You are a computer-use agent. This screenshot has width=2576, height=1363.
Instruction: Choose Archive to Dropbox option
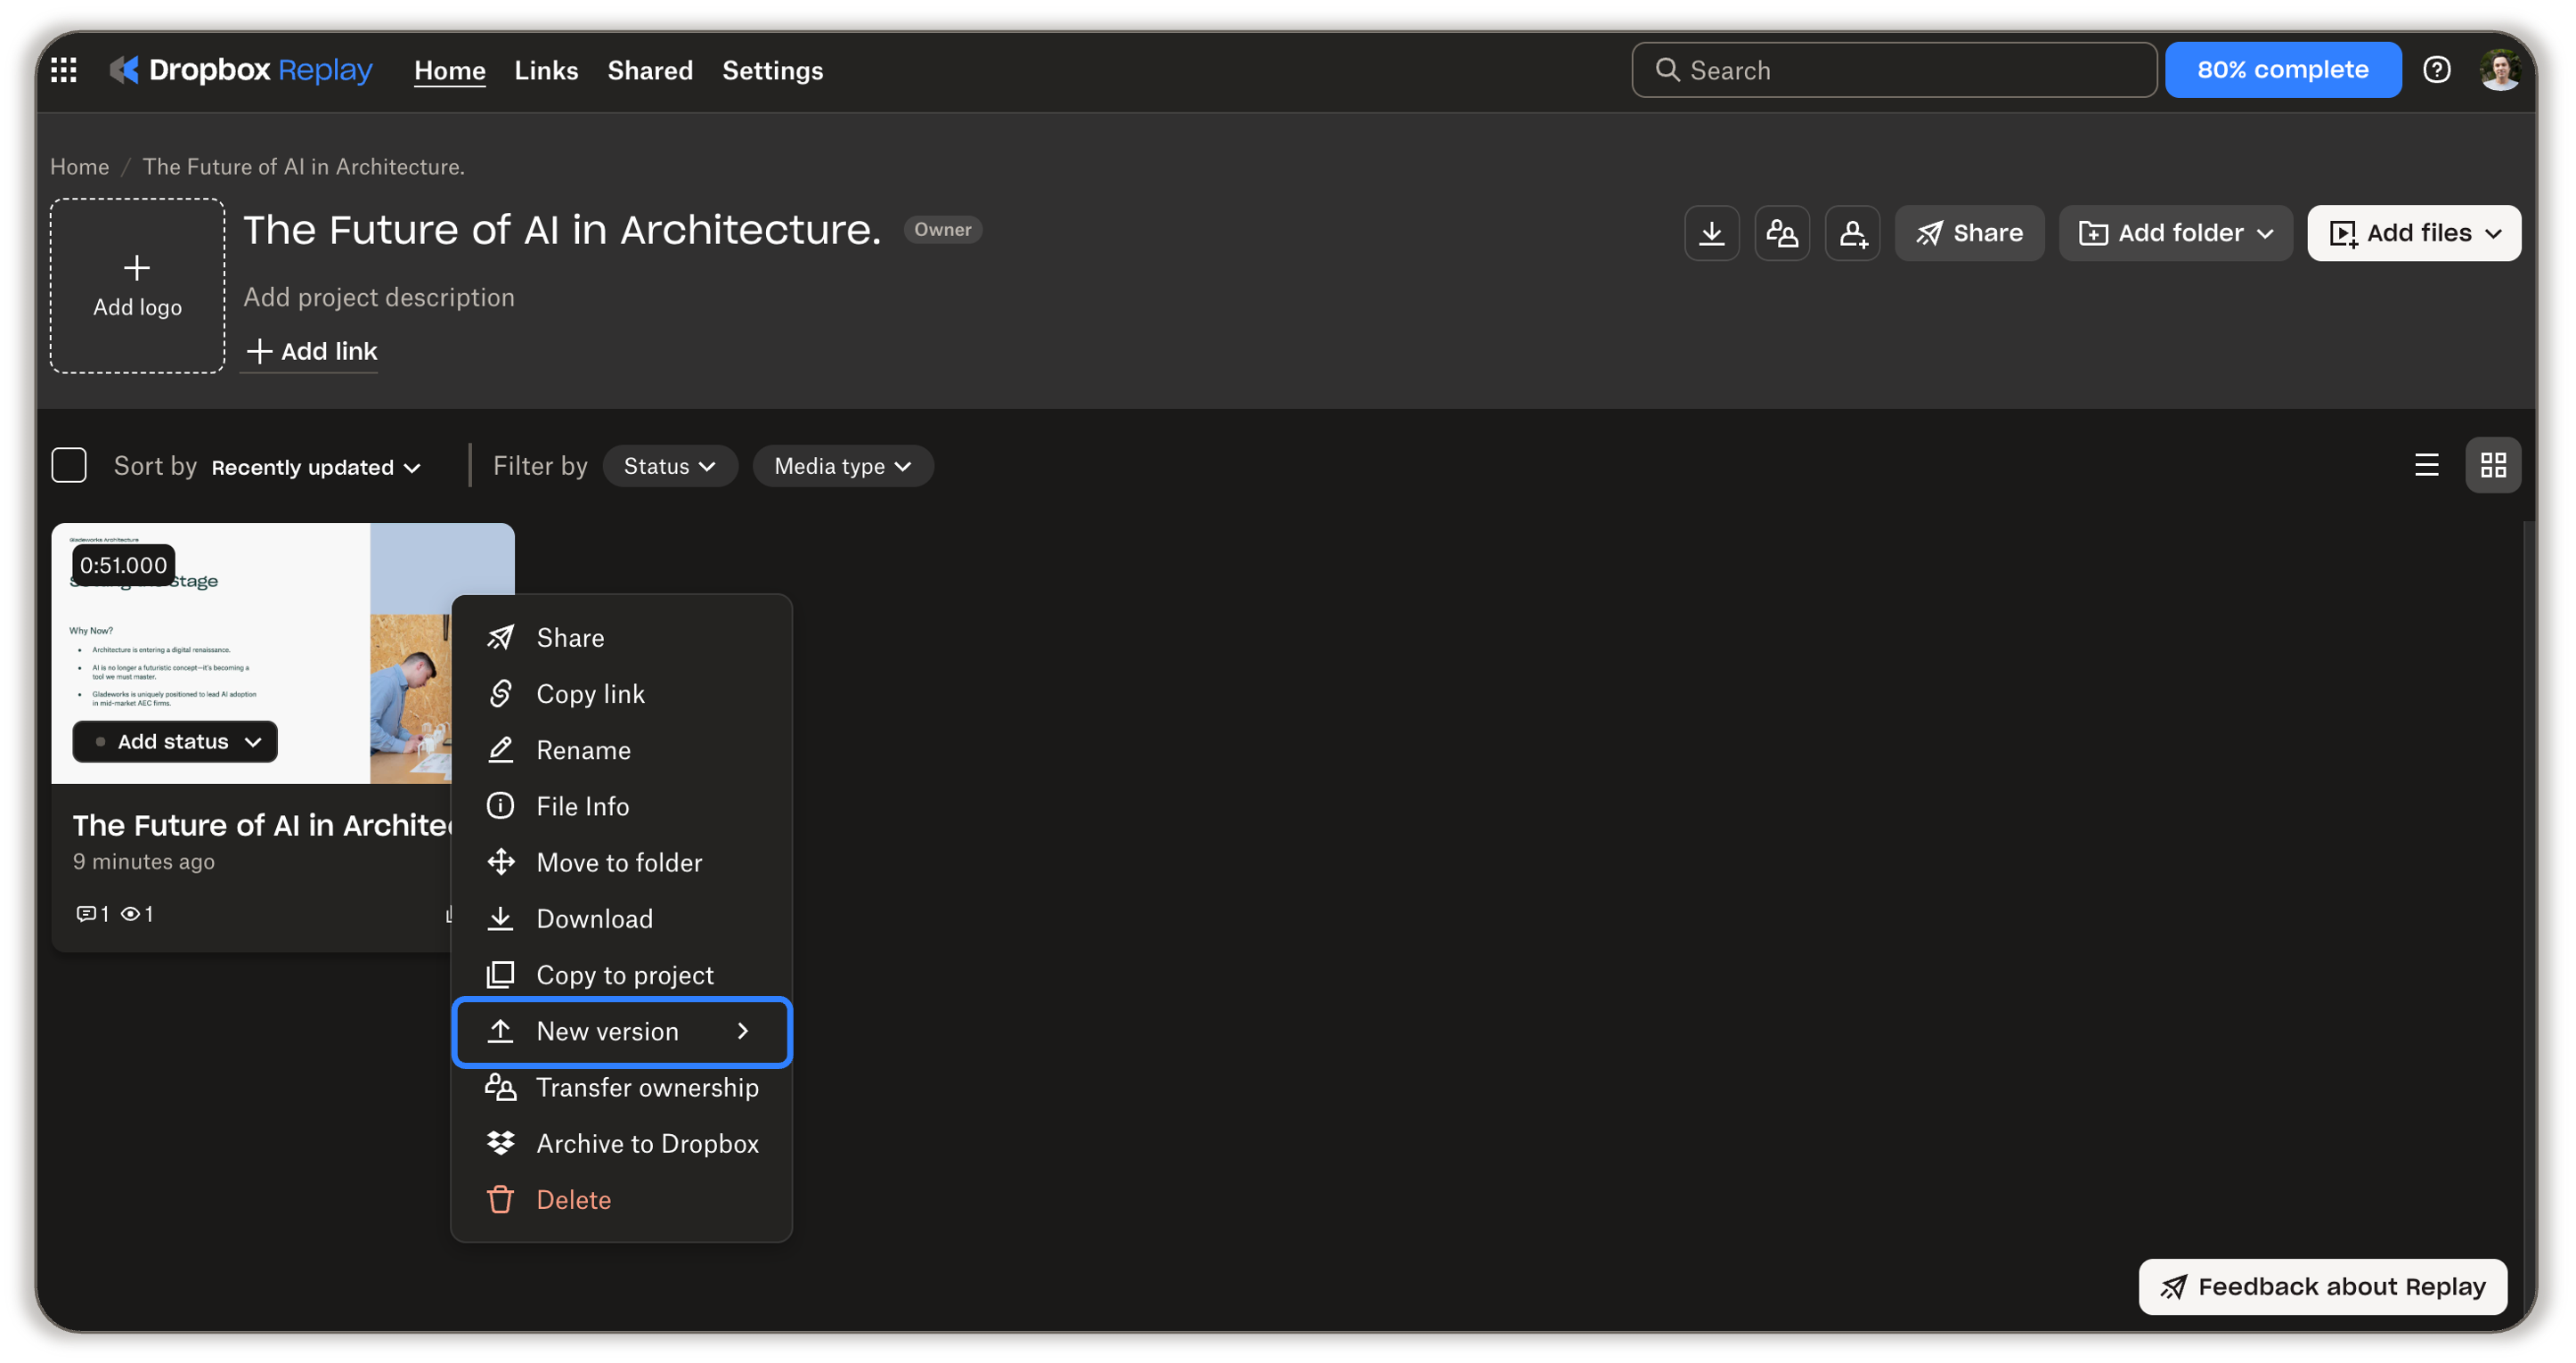coord(621,1144)
